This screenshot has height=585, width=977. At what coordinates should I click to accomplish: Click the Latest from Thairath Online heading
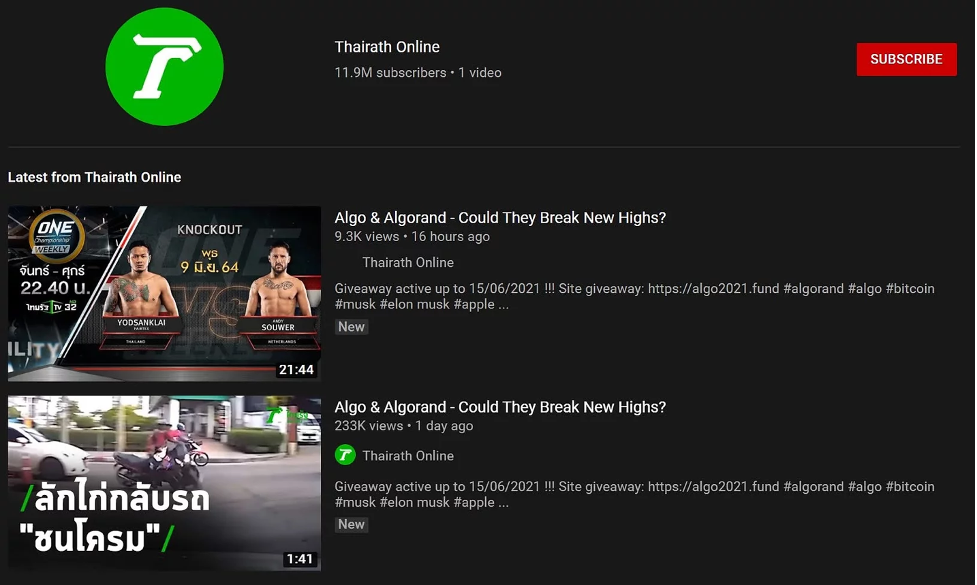point(94,177)
